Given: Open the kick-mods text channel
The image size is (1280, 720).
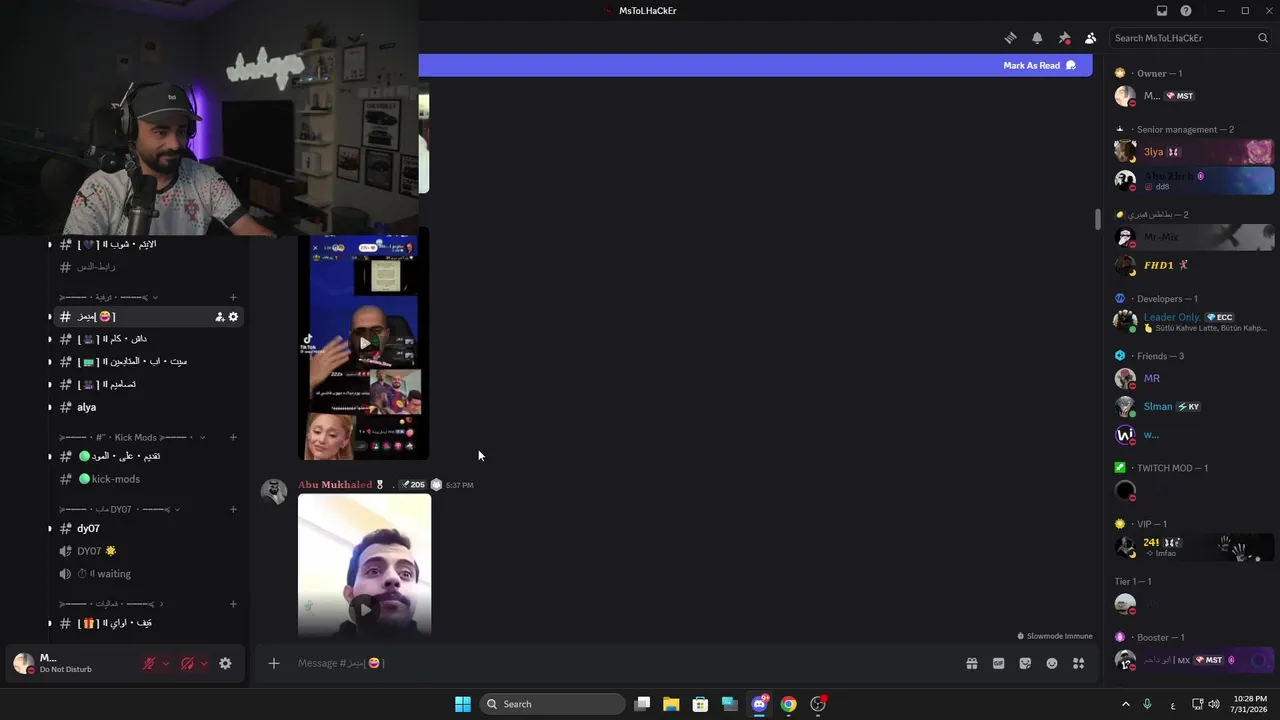Looking at the screenshot, I should pos(148,479).
